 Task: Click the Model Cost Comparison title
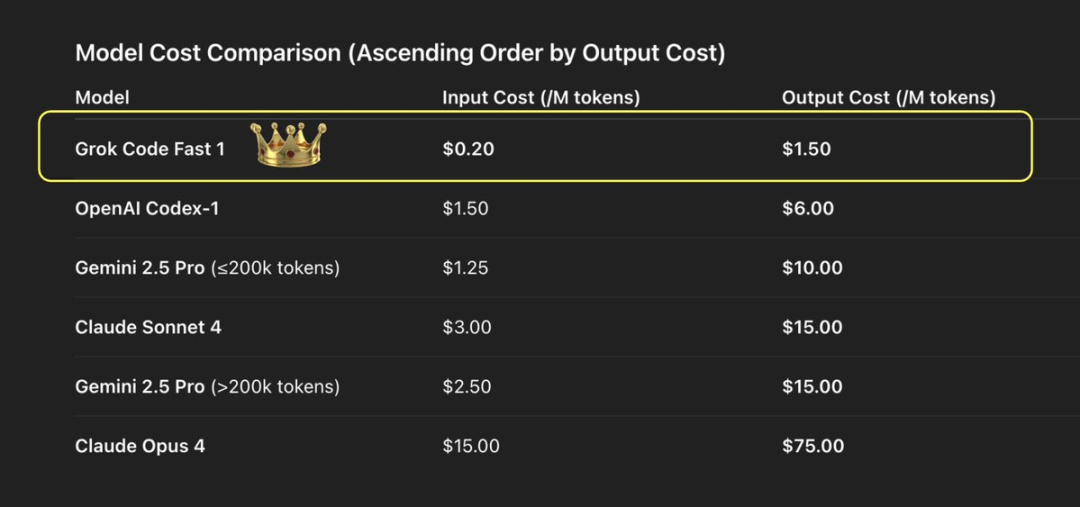tap(400, 54)
